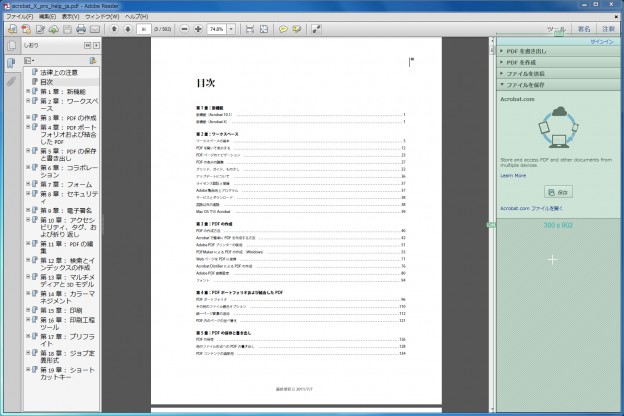Select 第 2 章 ワークスペース bookmark
This screenshot has width=624, height=416.
click(69, 105)
